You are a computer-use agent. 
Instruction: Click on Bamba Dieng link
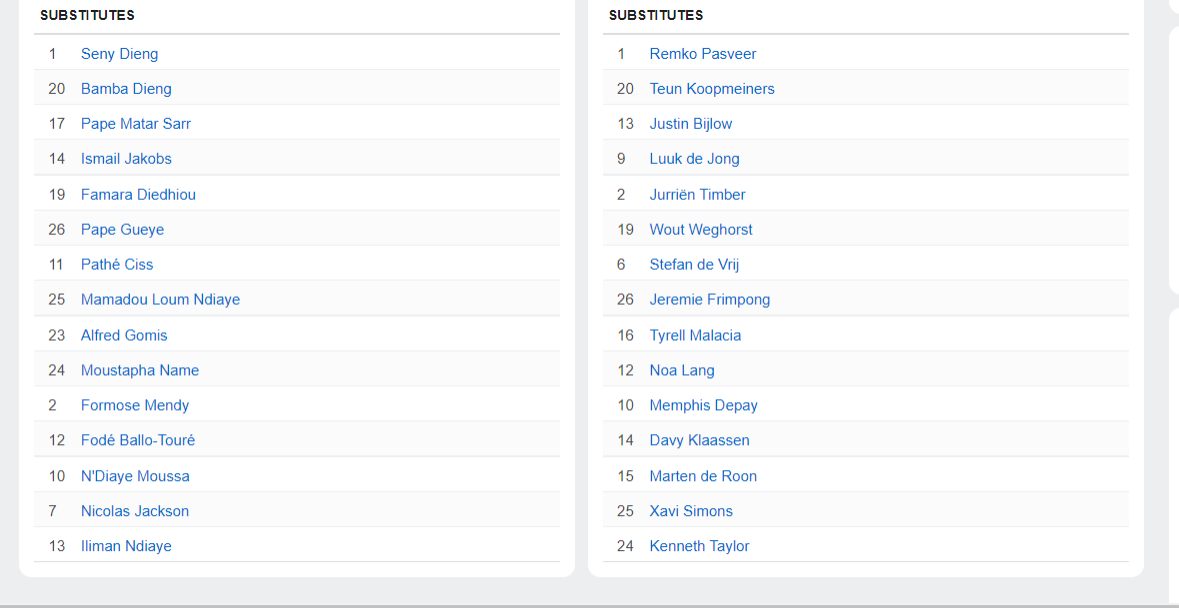pyautogui.click(x=126, y=89)
